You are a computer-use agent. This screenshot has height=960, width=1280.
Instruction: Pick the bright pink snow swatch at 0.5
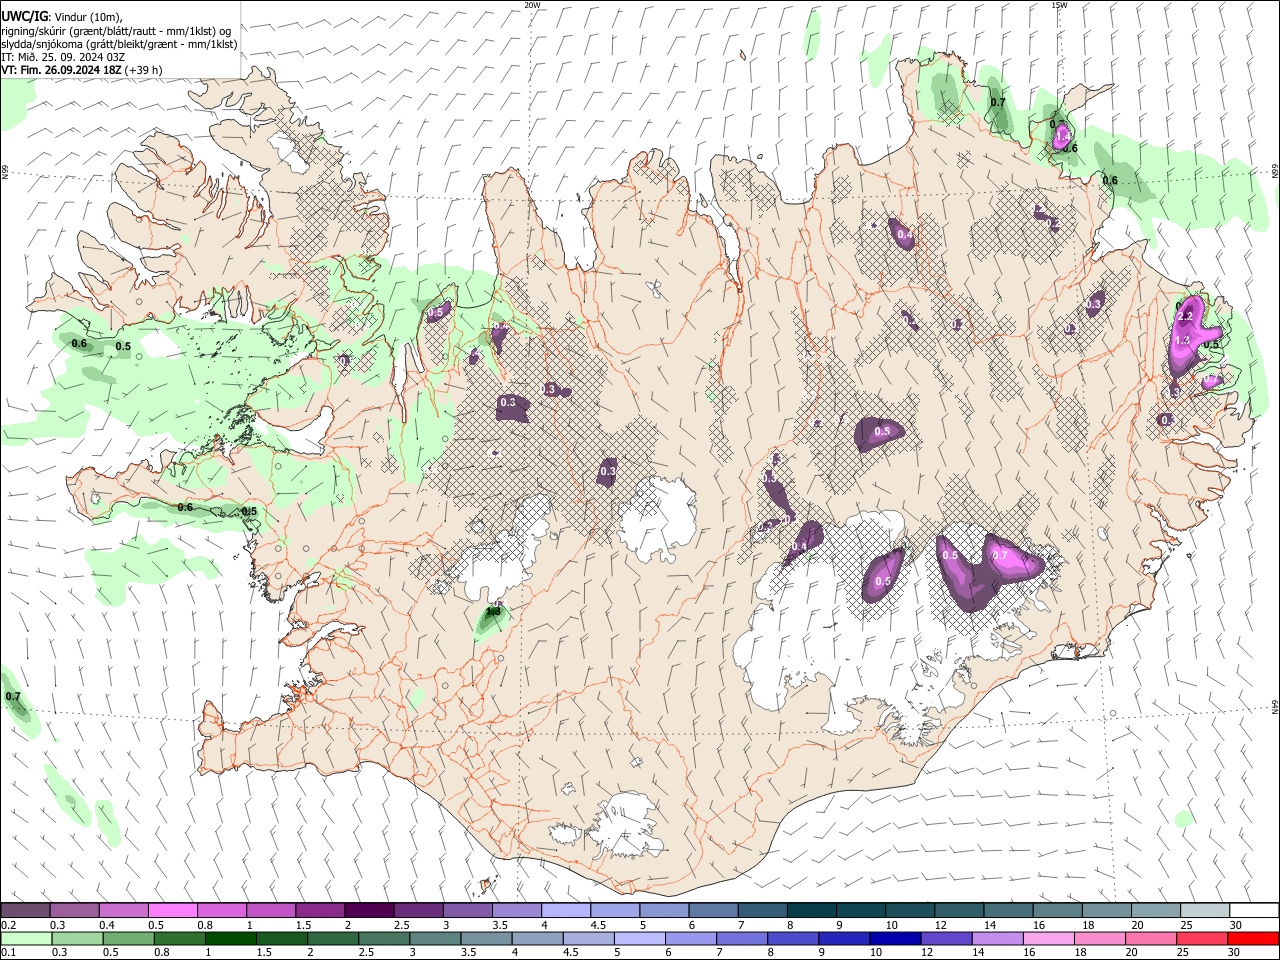pyautogui.click(x=172, y=910)
